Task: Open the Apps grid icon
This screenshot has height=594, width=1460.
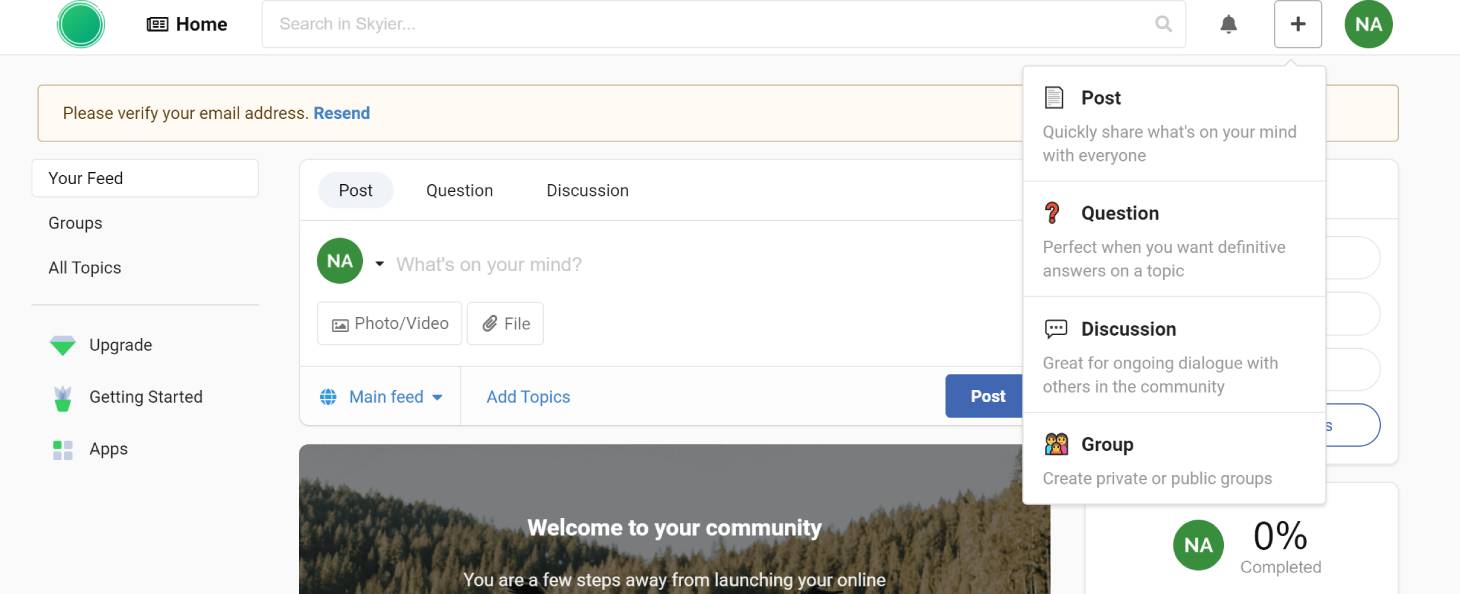Action: 63,450
